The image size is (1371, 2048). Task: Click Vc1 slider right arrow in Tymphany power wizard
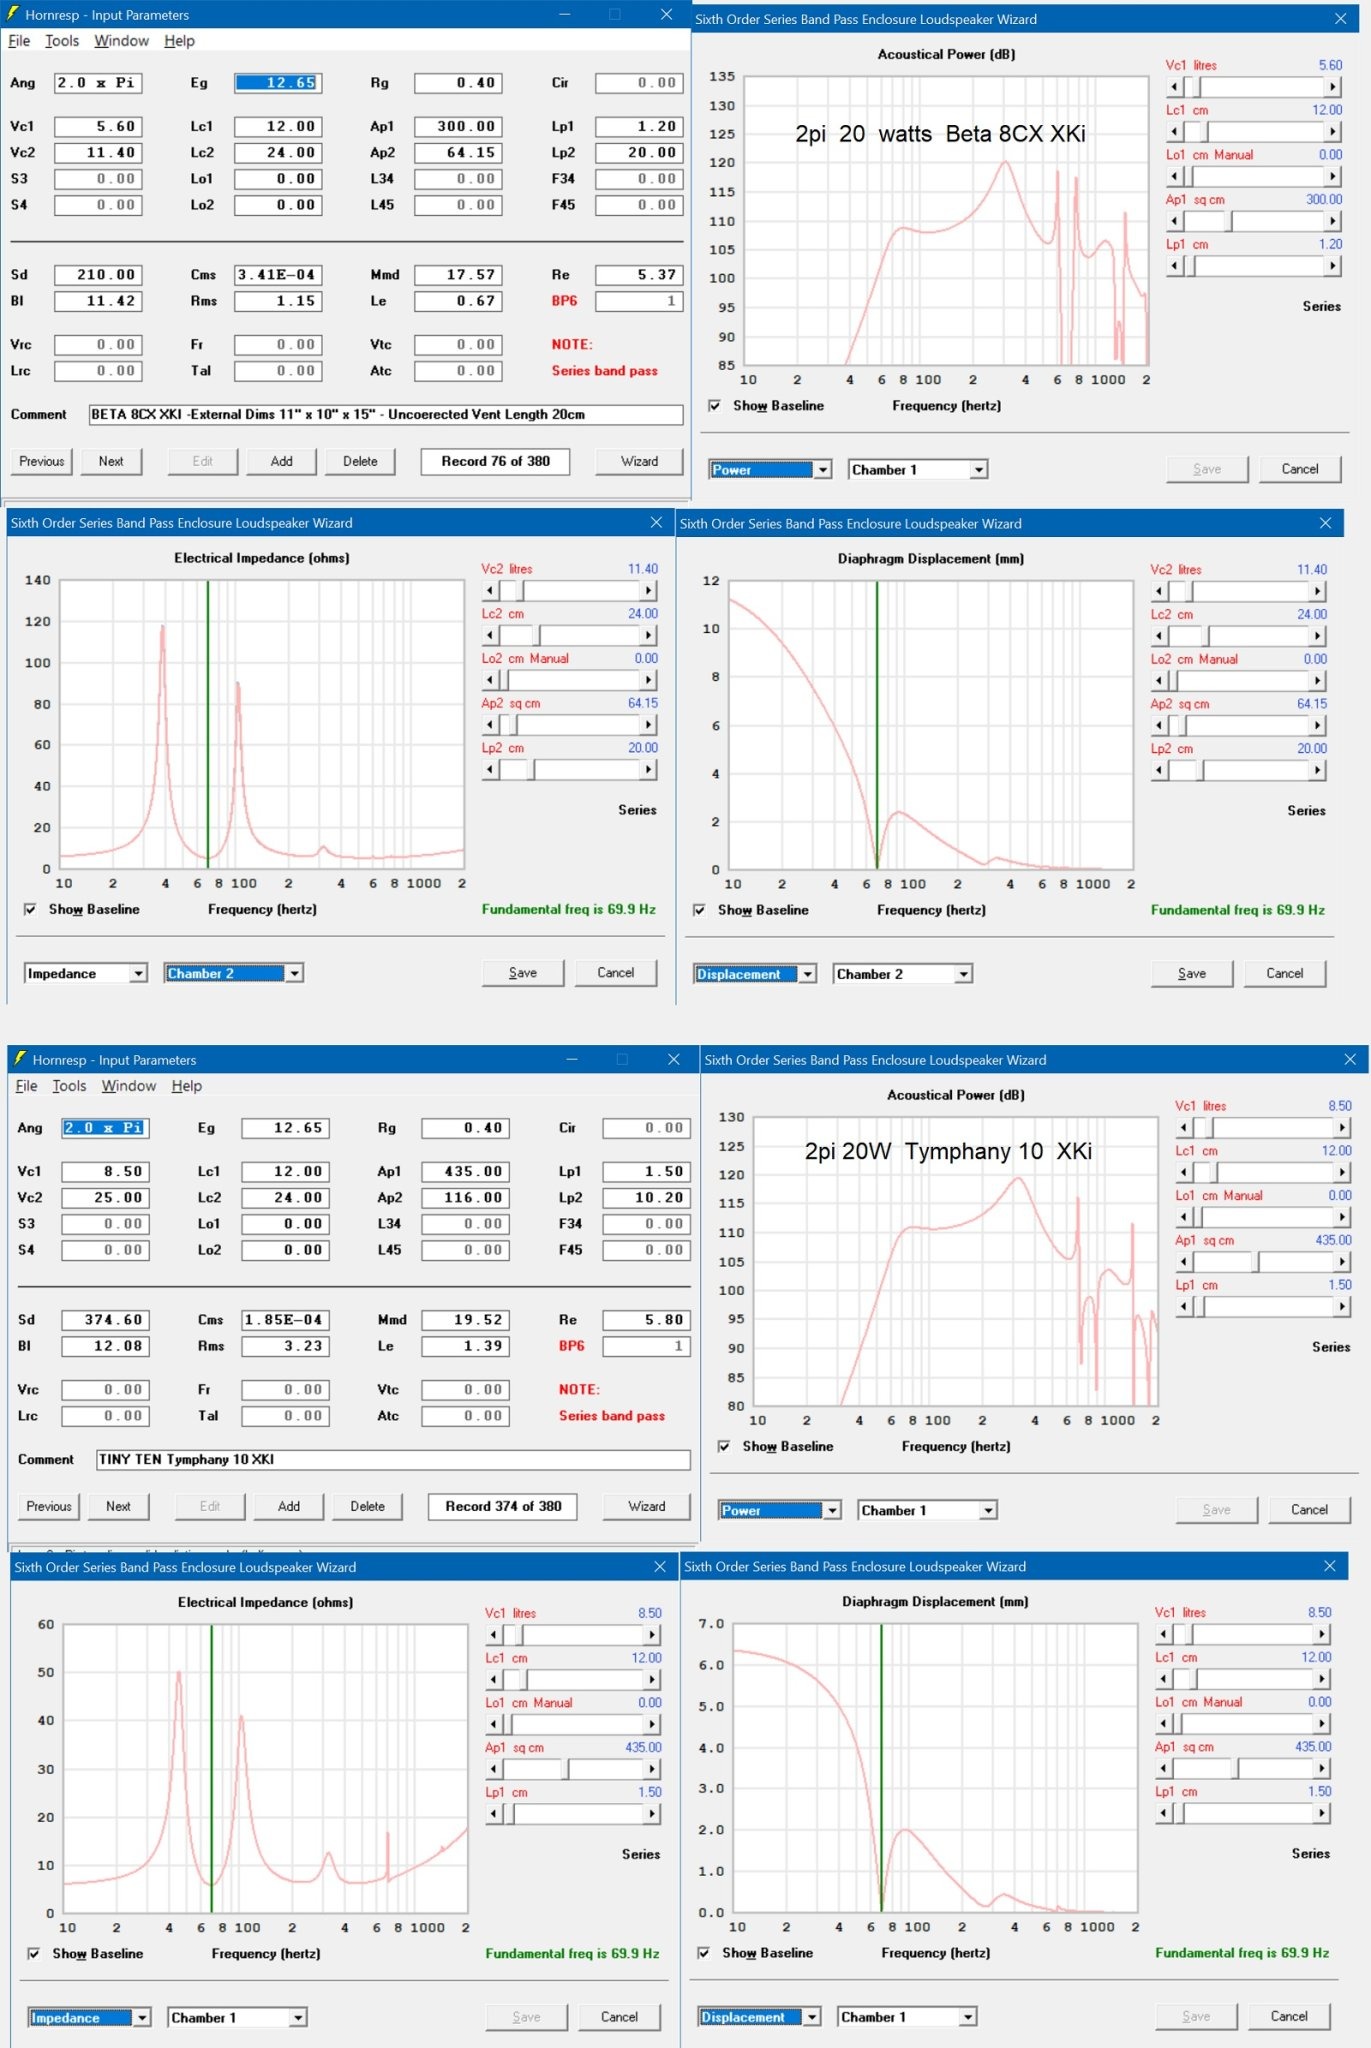pyautogui.click(x=1342, y=1127)
